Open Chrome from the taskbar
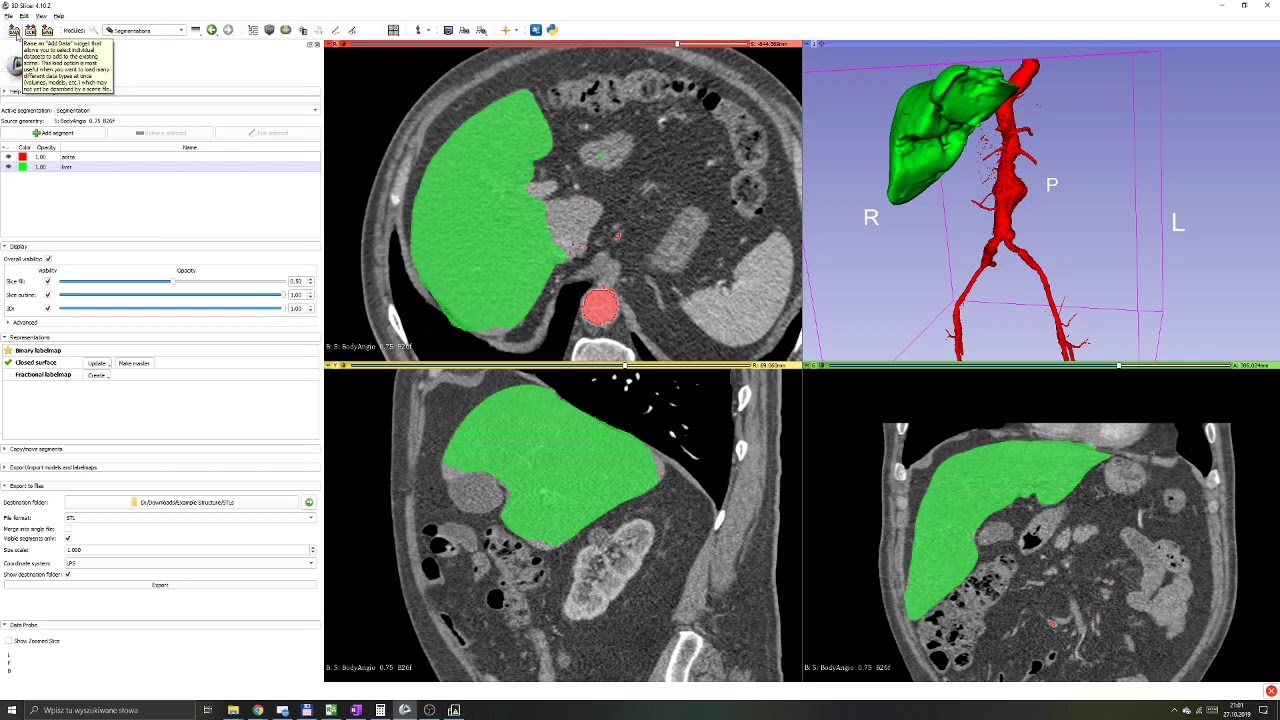Image resolution: width=1280 pixels, height=720 pixels. click(258, 710)
